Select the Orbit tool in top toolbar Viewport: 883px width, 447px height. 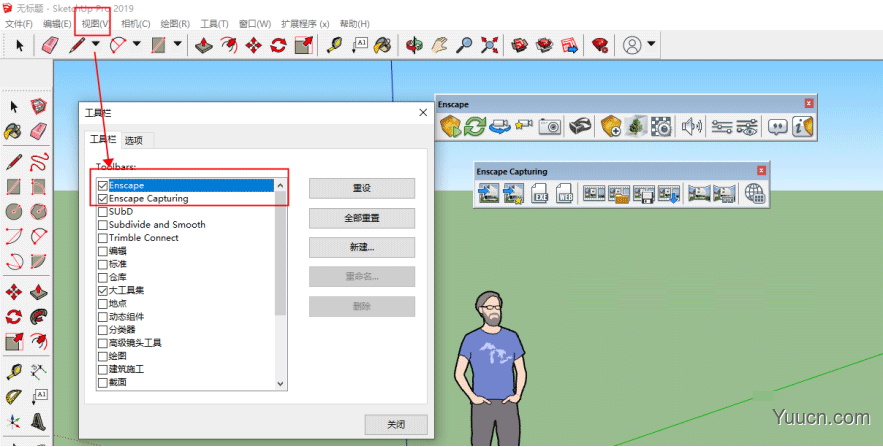[414, 45]
